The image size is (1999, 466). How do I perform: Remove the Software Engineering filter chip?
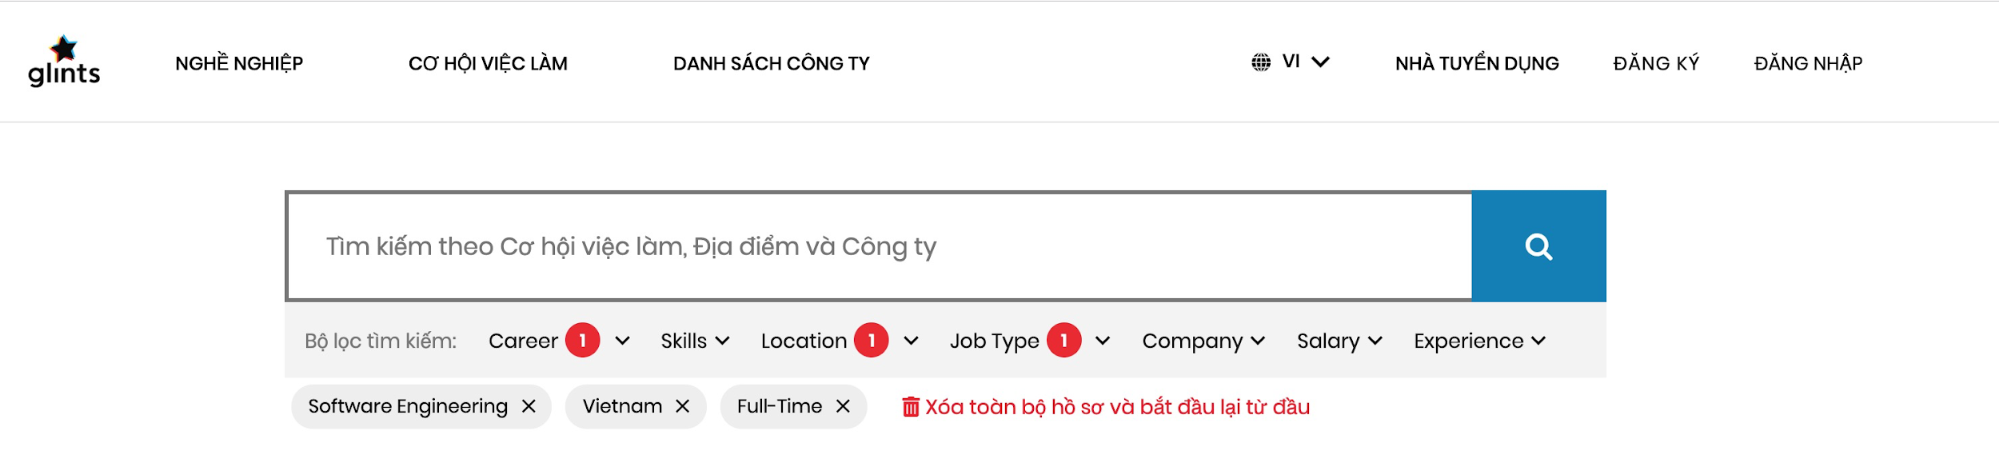tap(529, 406)
